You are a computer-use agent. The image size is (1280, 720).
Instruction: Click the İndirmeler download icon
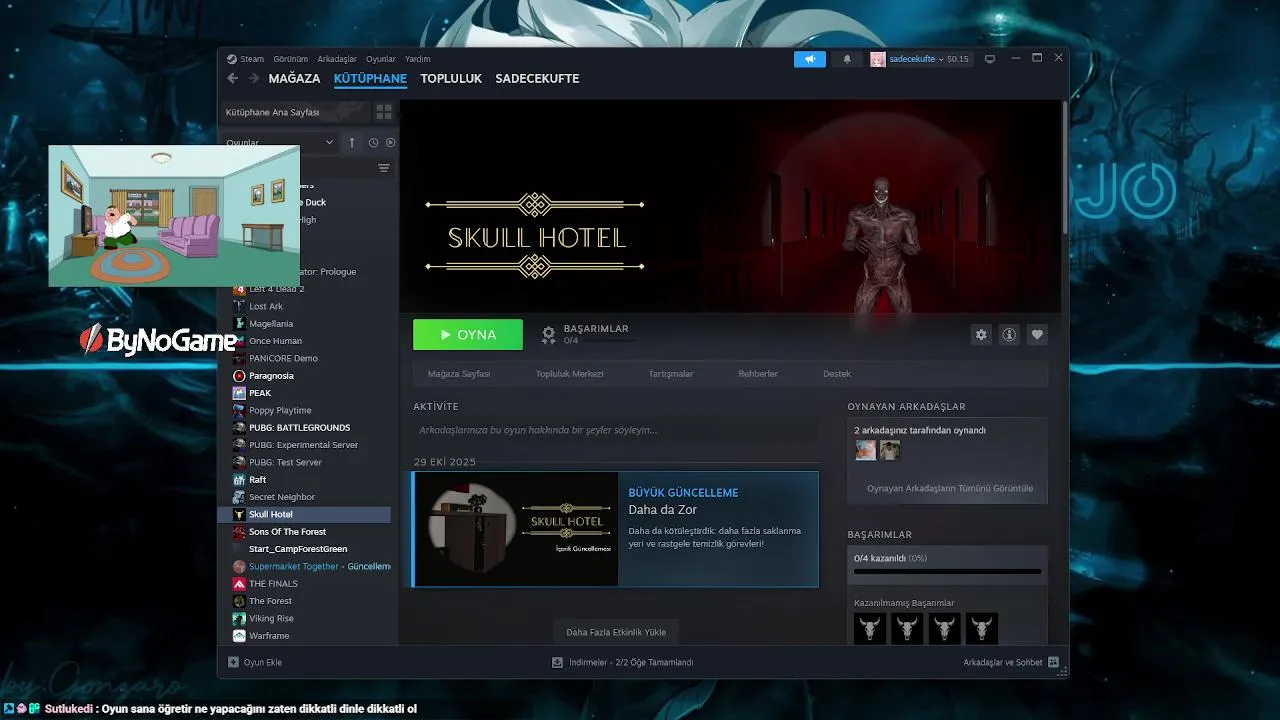pos(557,662)
